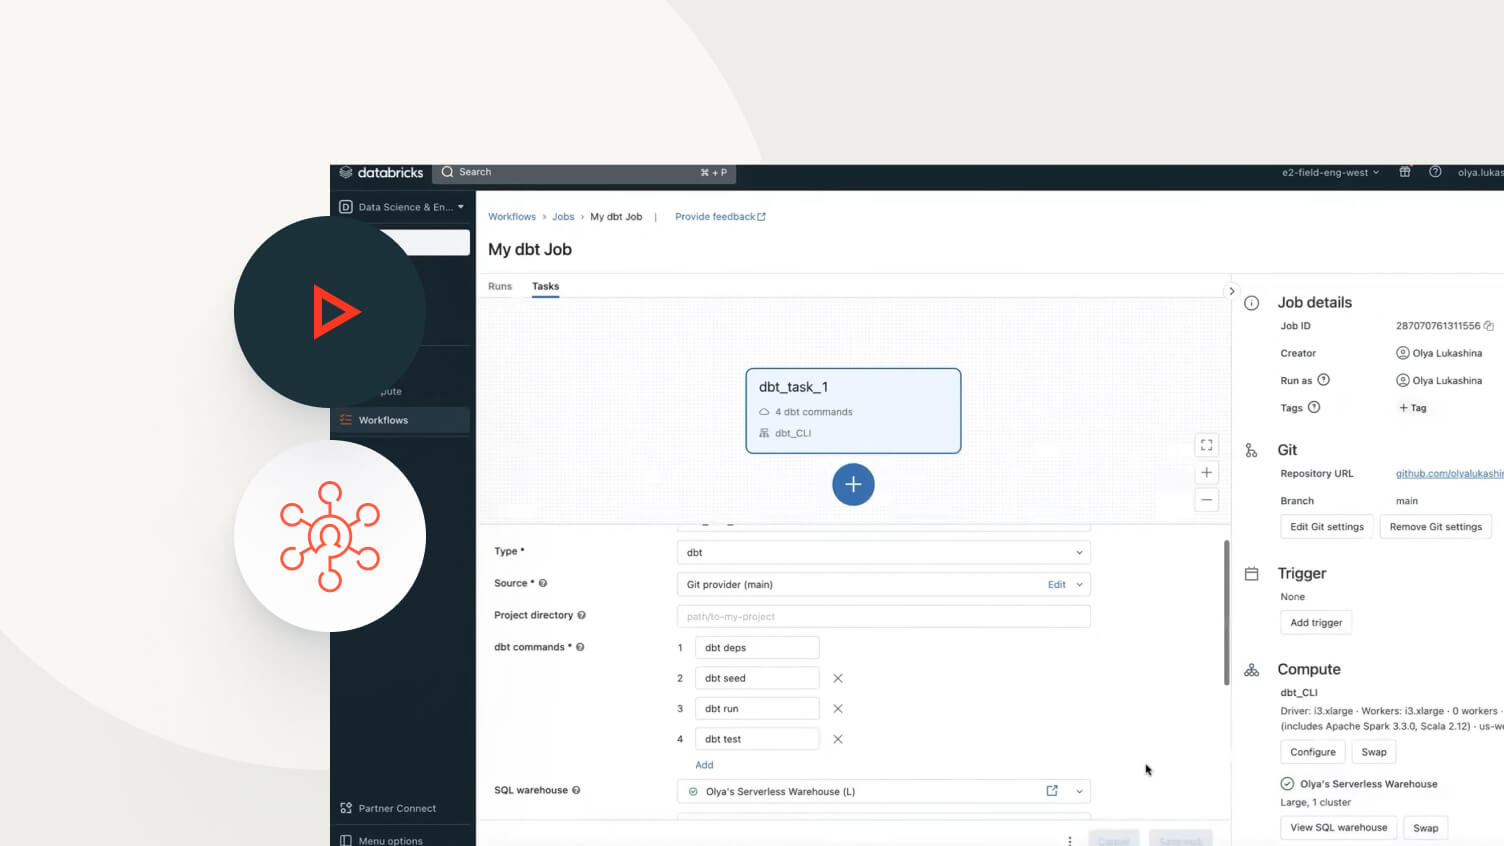
Task: Switch to the Runs tab
Action: [500, 286]
